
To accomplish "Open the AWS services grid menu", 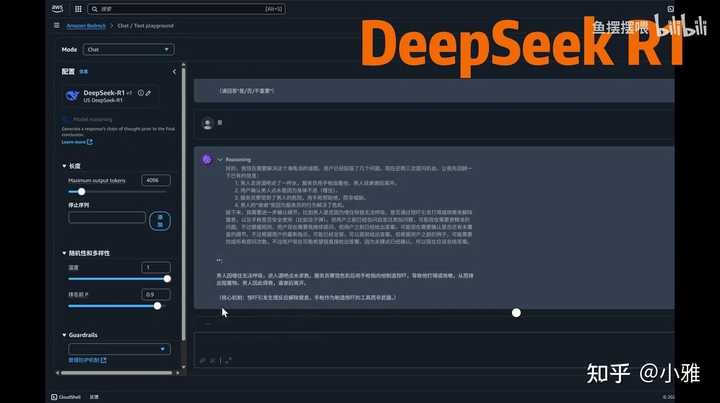I will coord(79,9).
